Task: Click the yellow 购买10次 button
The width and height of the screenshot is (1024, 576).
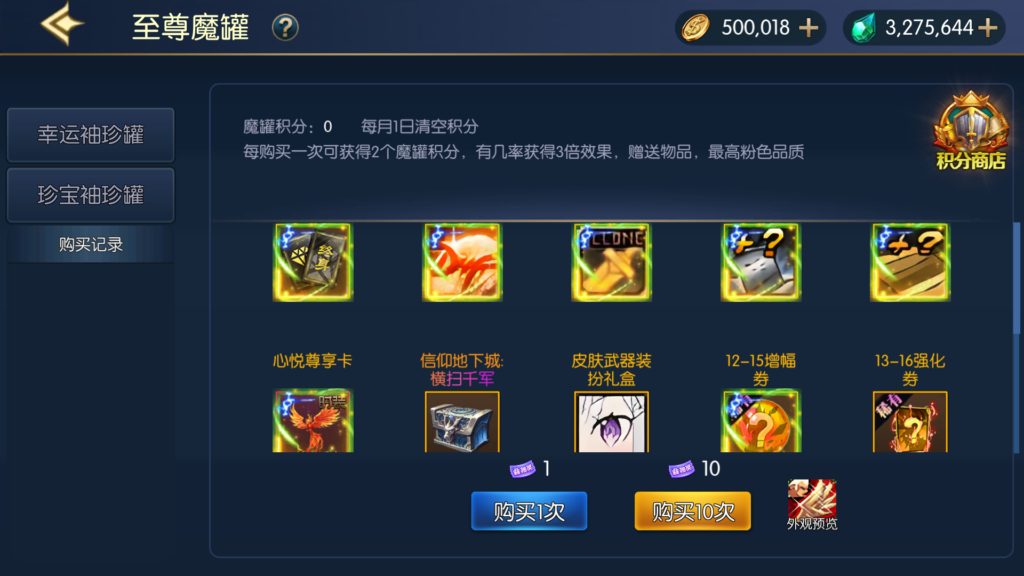Action: point(692,511)
